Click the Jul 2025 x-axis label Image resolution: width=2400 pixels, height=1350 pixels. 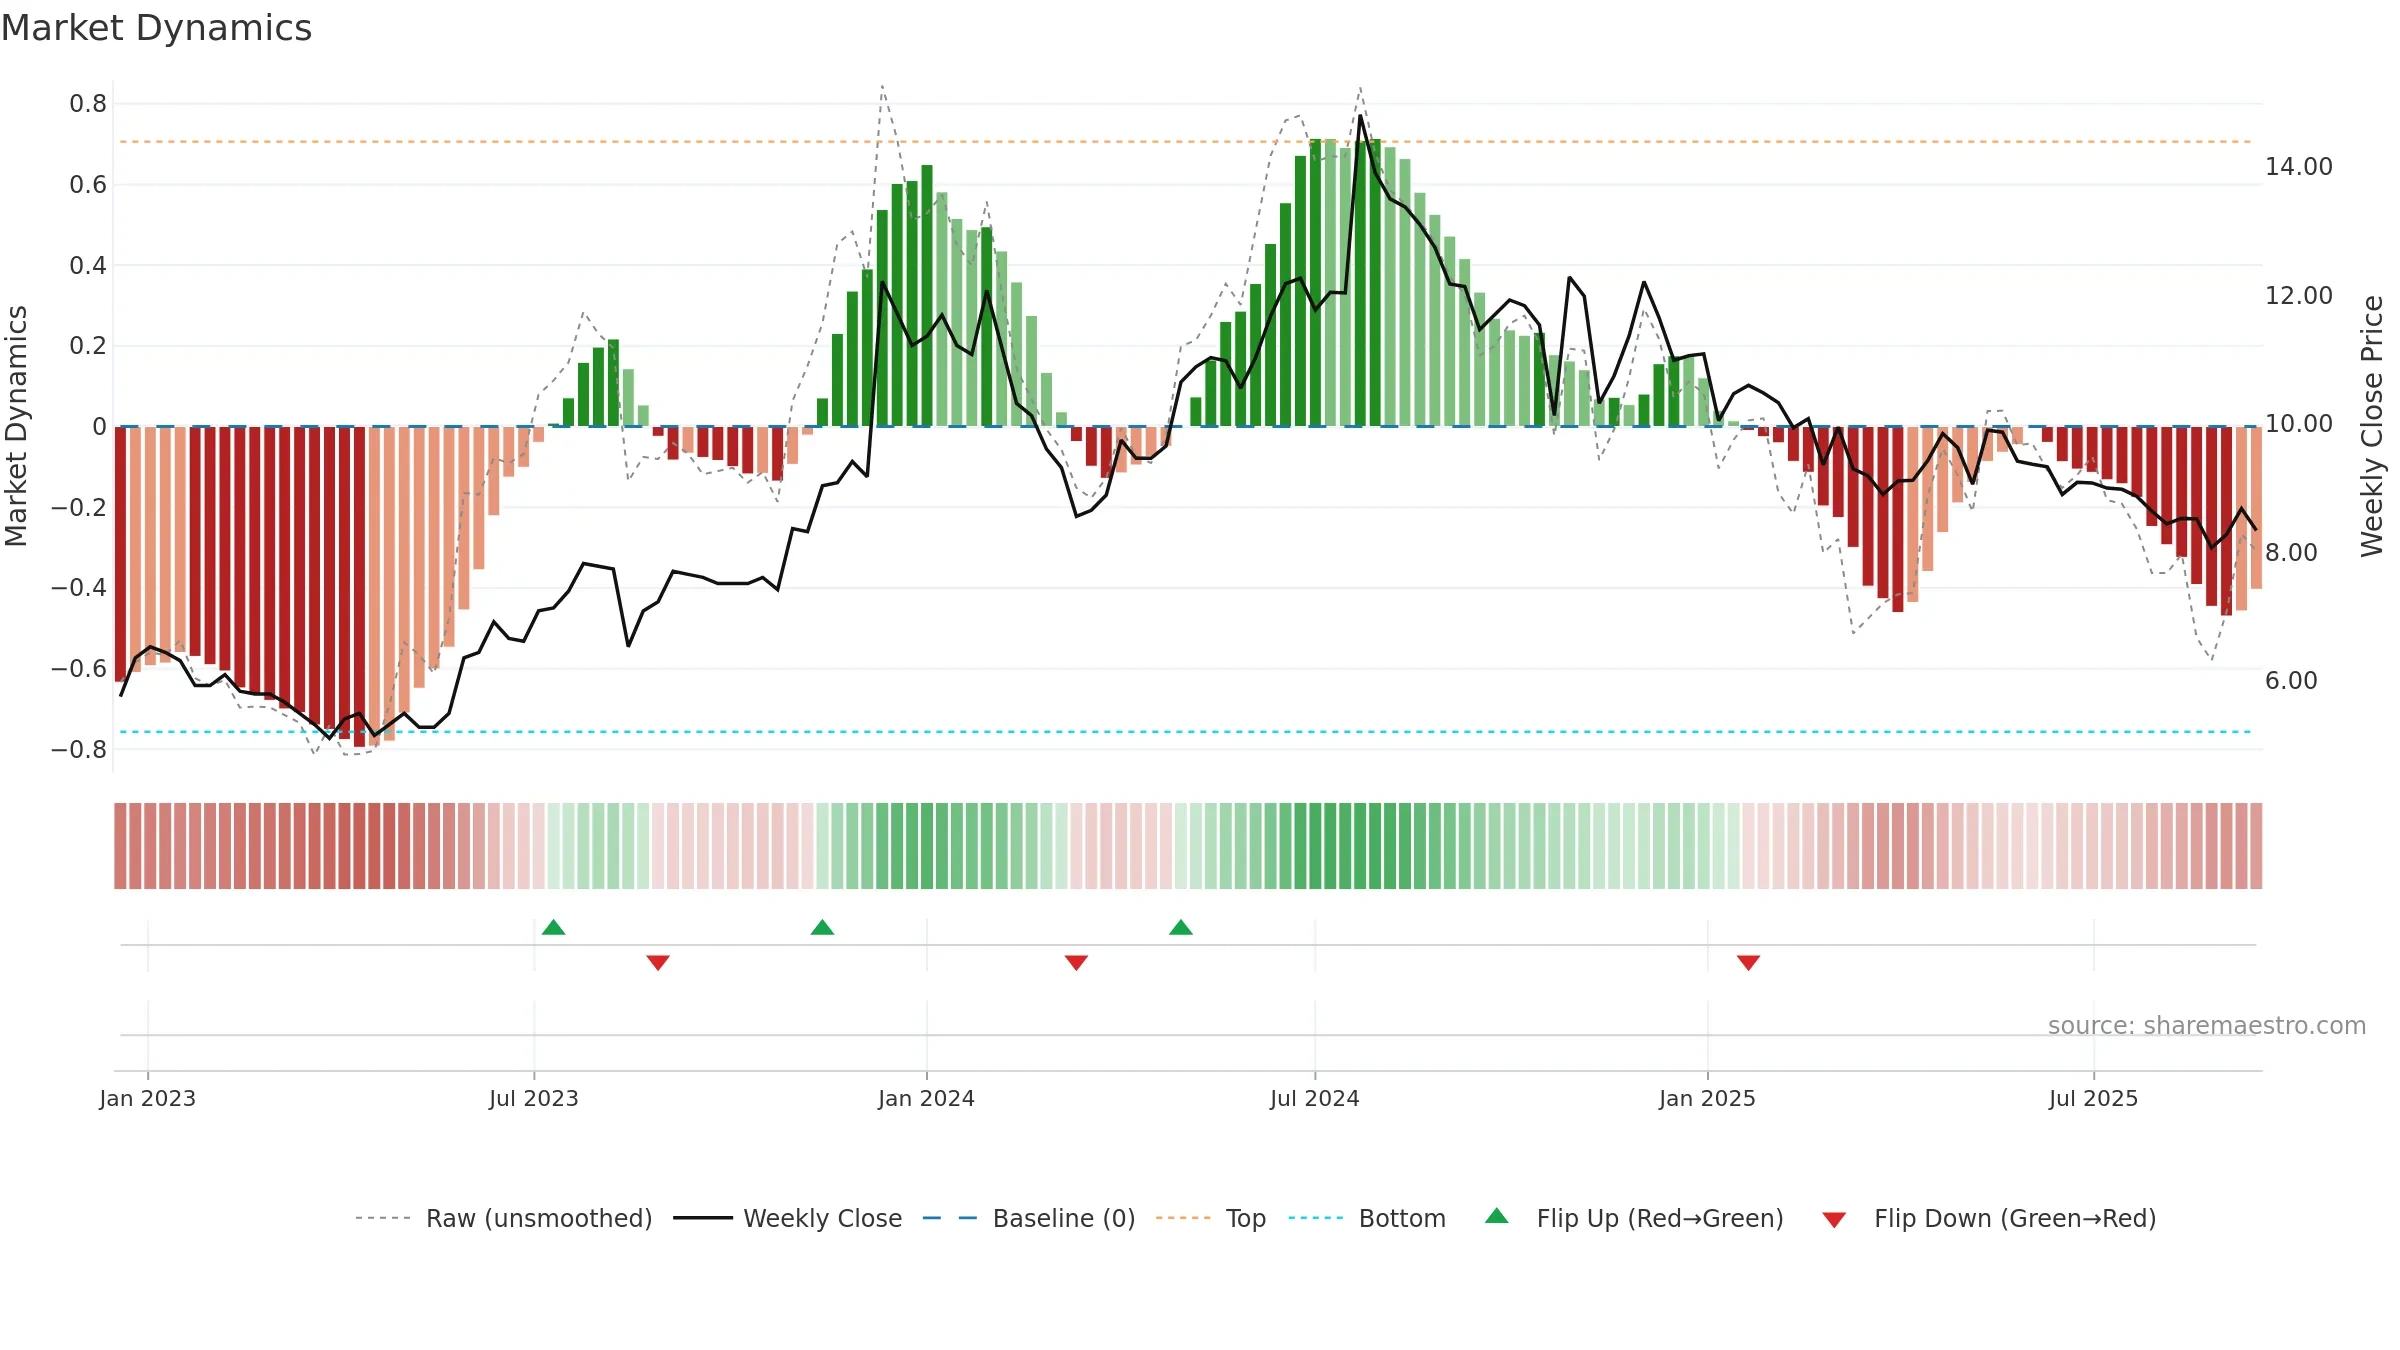[x=2093, y=1098]
